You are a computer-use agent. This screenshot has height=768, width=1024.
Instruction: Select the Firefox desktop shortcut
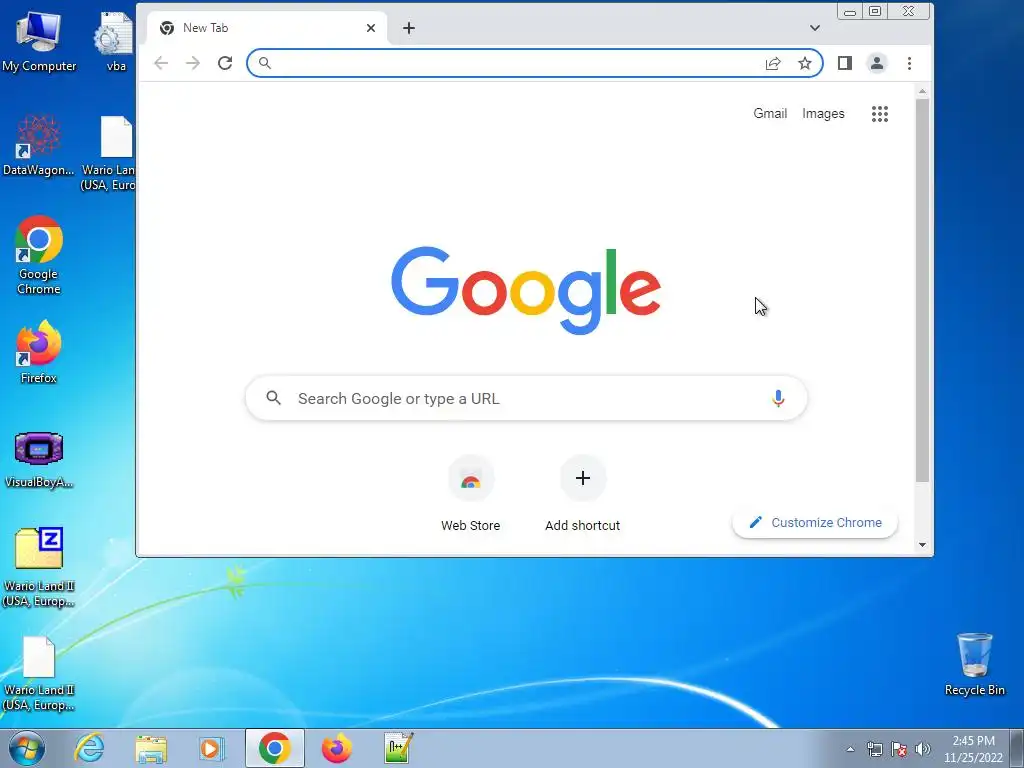pyautogui.click(x=39, y=352)
